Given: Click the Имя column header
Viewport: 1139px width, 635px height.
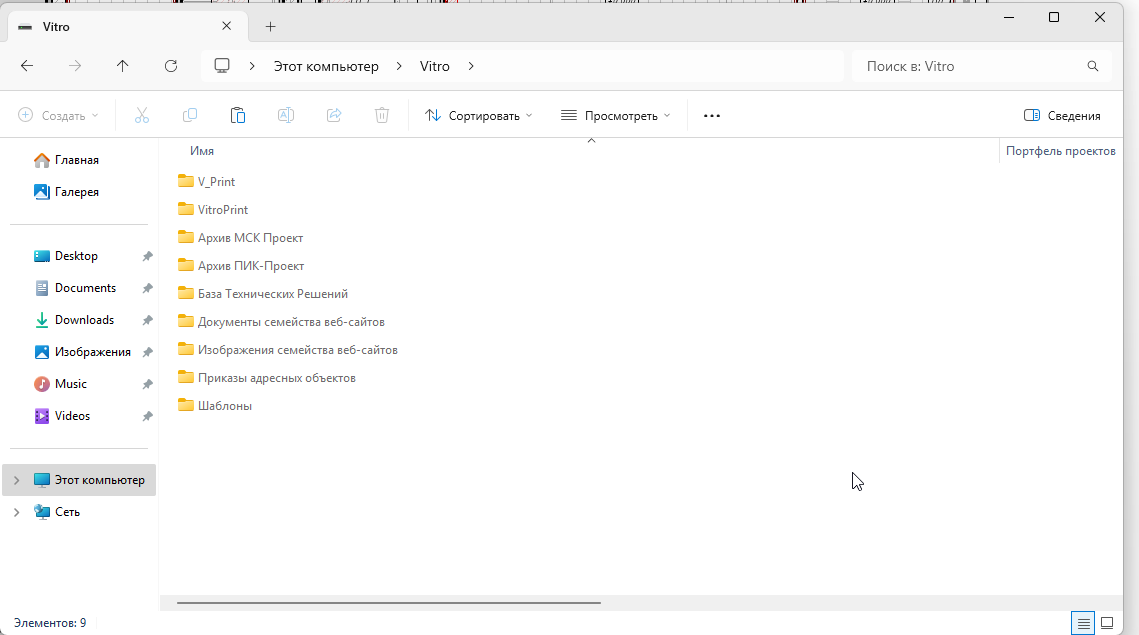Looking at the screenshot, I should point(202,151).
